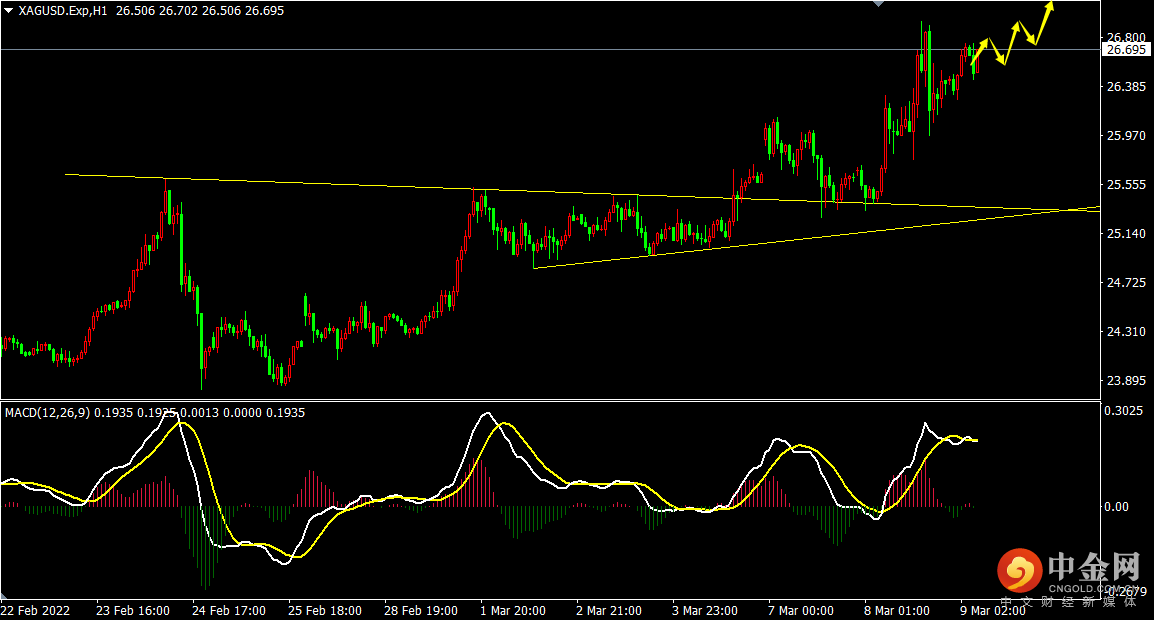Click the 7 Mar 00:00 time label
Screen dimensions: 1154x620
pyautogui.click(x=800, y=610)
